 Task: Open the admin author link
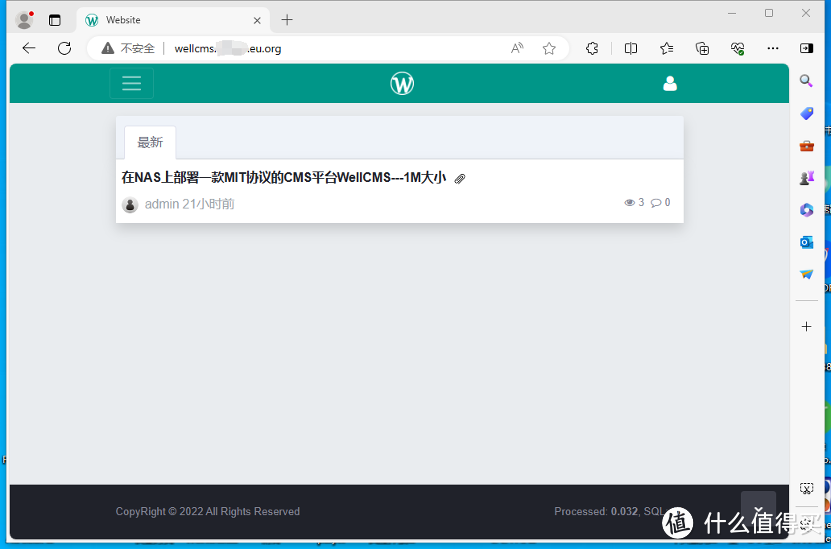click(162, 204)
